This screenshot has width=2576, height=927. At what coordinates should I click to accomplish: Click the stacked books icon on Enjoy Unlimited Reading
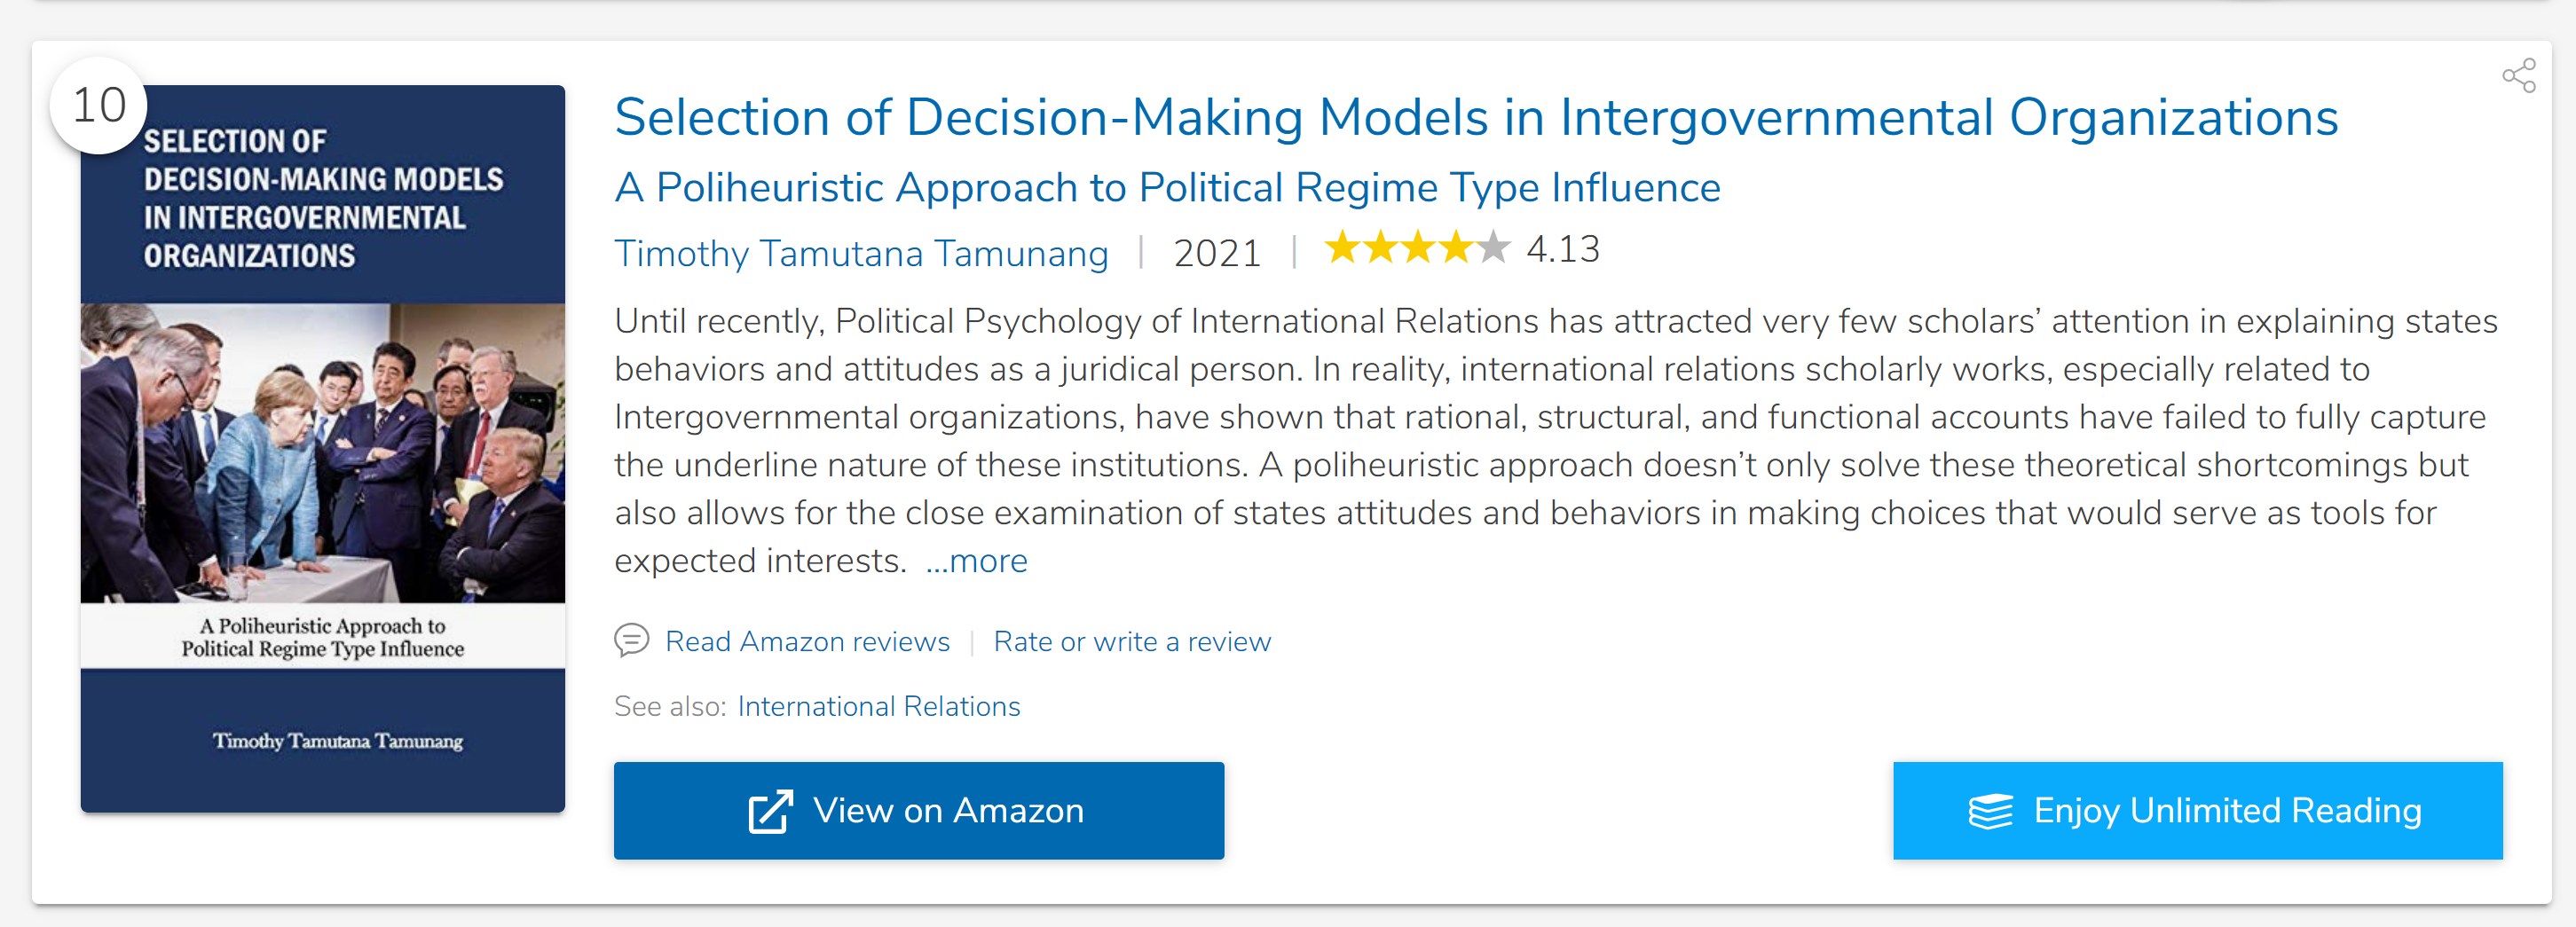[x=1990, y=811]
